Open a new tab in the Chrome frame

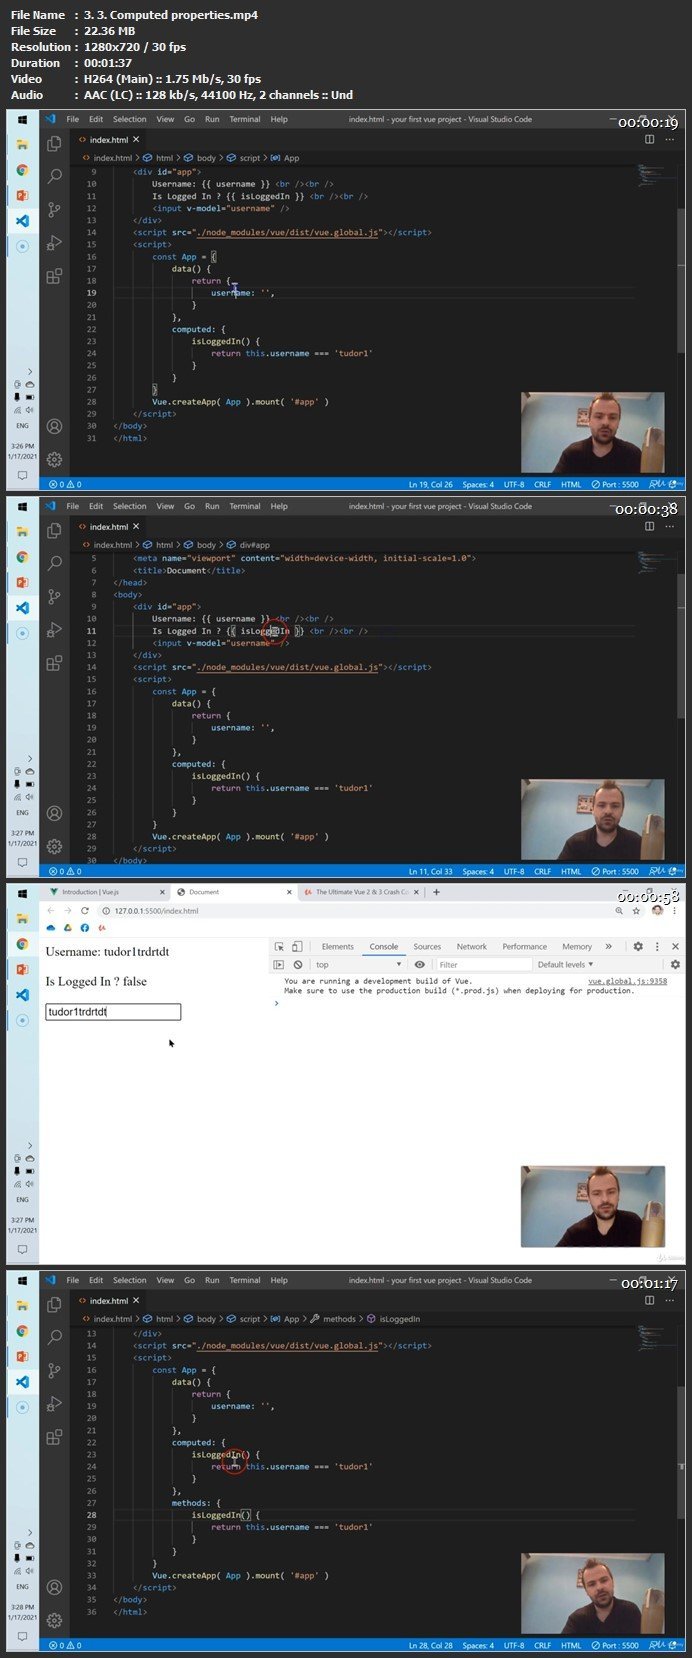(436, 892)
